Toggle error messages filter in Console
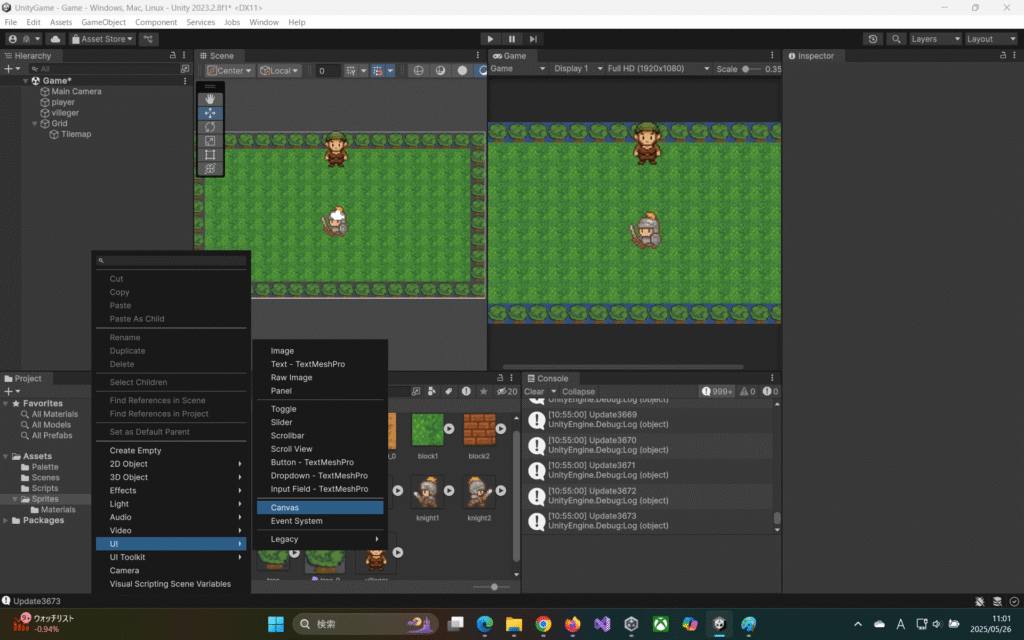Viewport: 1024px width, 640px height. tap(771, 392)
